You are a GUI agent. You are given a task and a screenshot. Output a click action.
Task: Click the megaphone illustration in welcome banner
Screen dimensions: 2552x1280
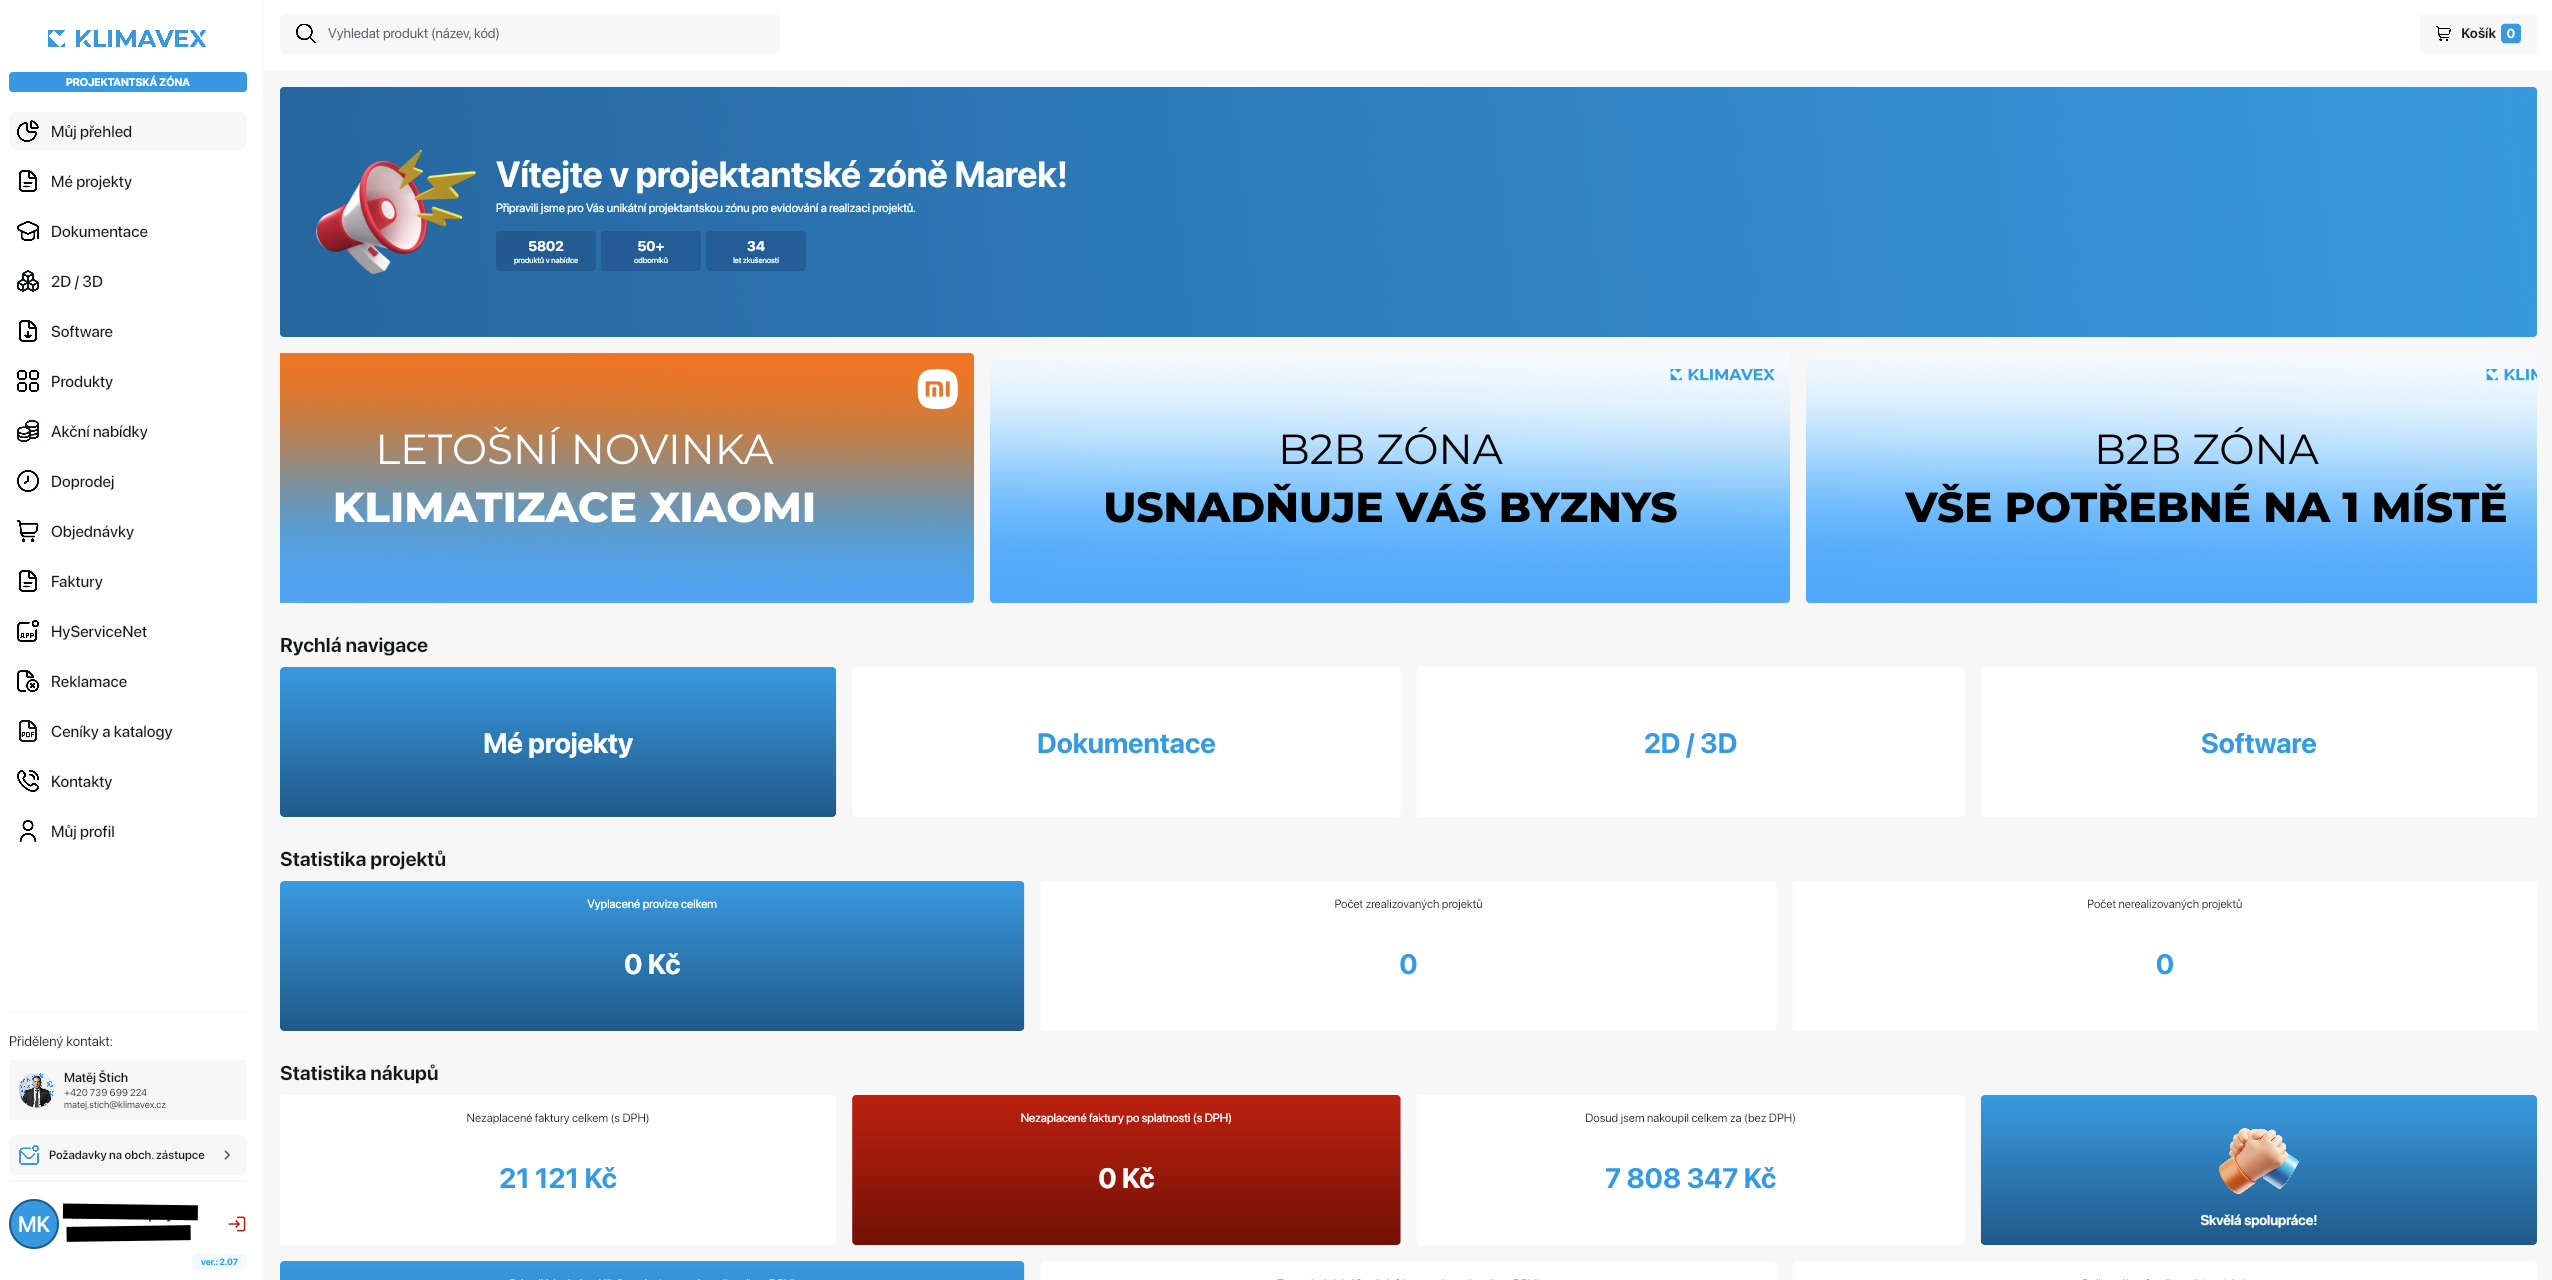click(x=394, y=212)
